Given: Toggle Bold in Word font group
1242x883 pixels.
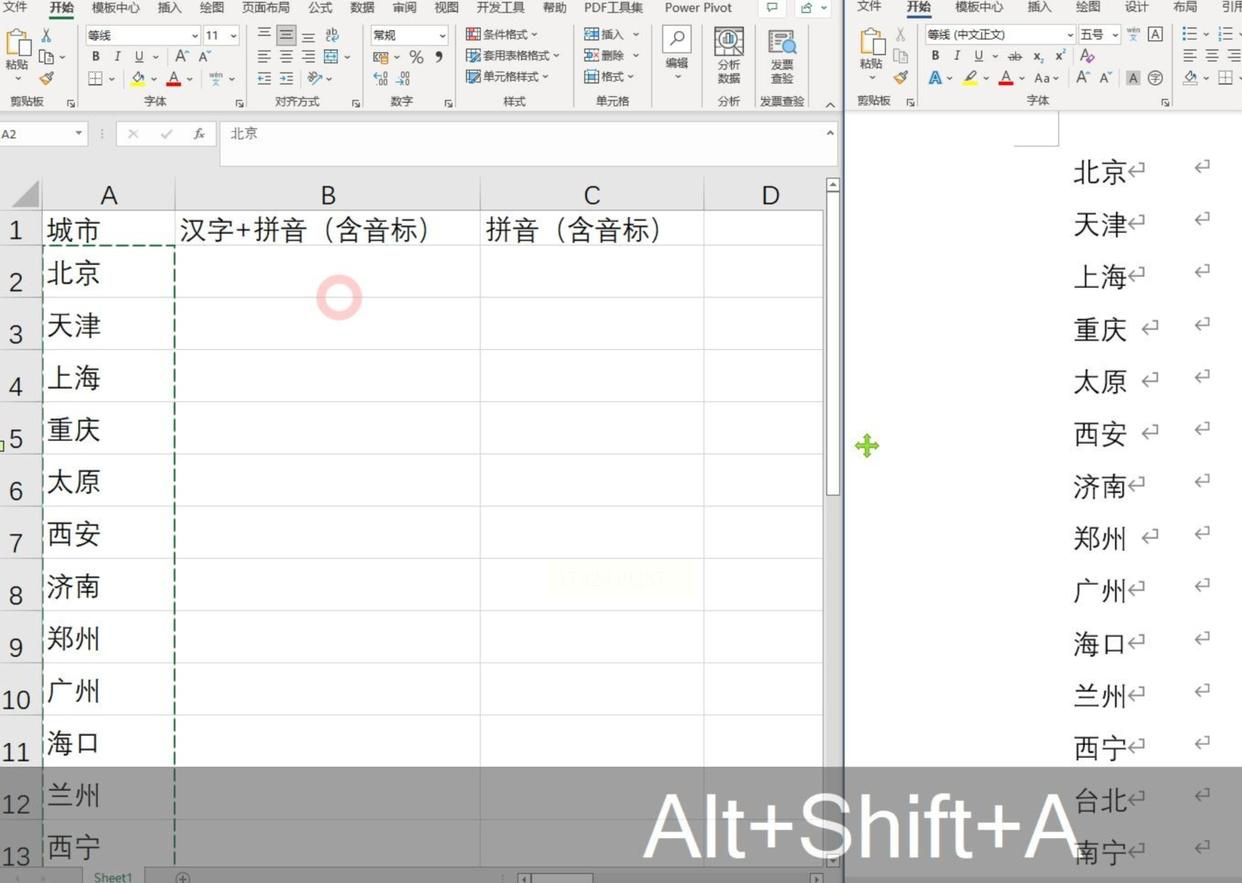Looking at the screenshot, I should (x=935, y=56).
